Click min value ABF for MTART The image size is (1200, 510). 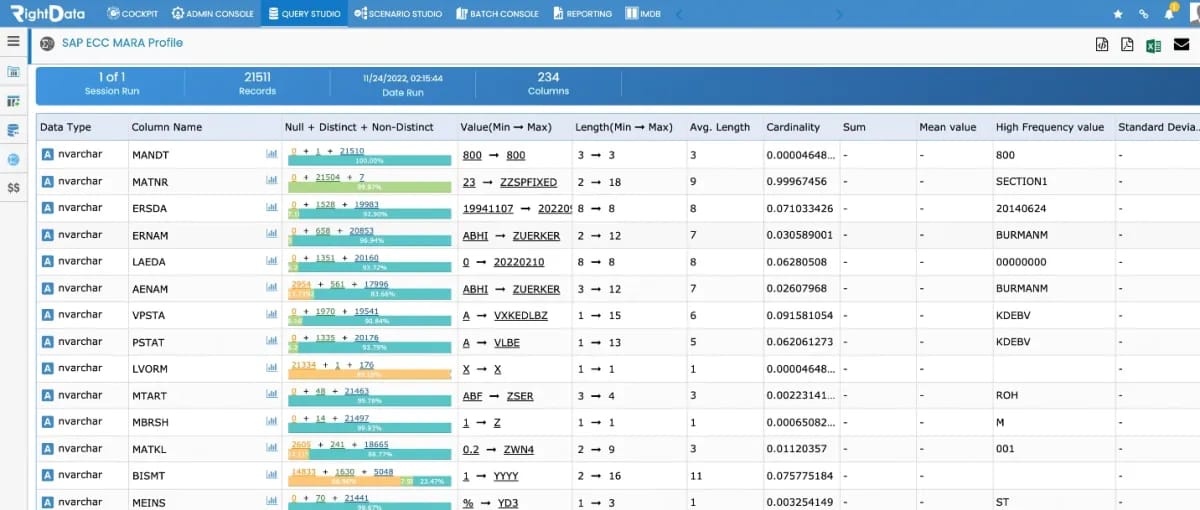tap(472, 396)
